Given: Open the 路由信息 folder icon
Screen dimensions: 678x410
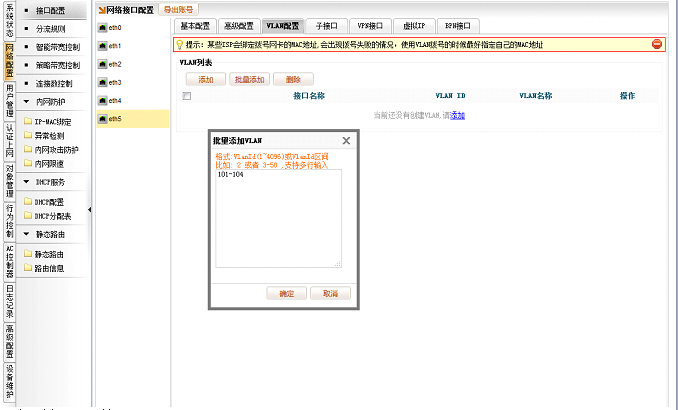Looking at the screenshot, I should click(27, 268).
